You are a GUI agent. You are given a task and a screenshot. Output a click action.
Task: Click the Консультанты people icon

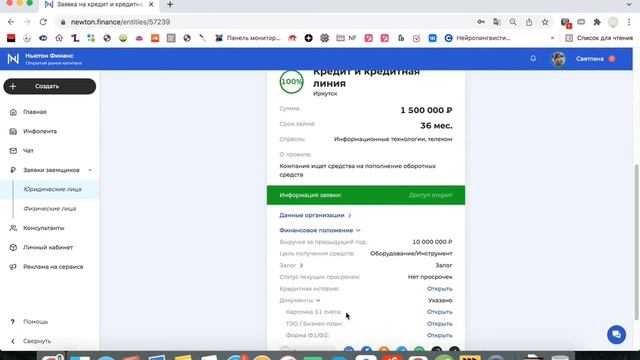coord(13,228)
